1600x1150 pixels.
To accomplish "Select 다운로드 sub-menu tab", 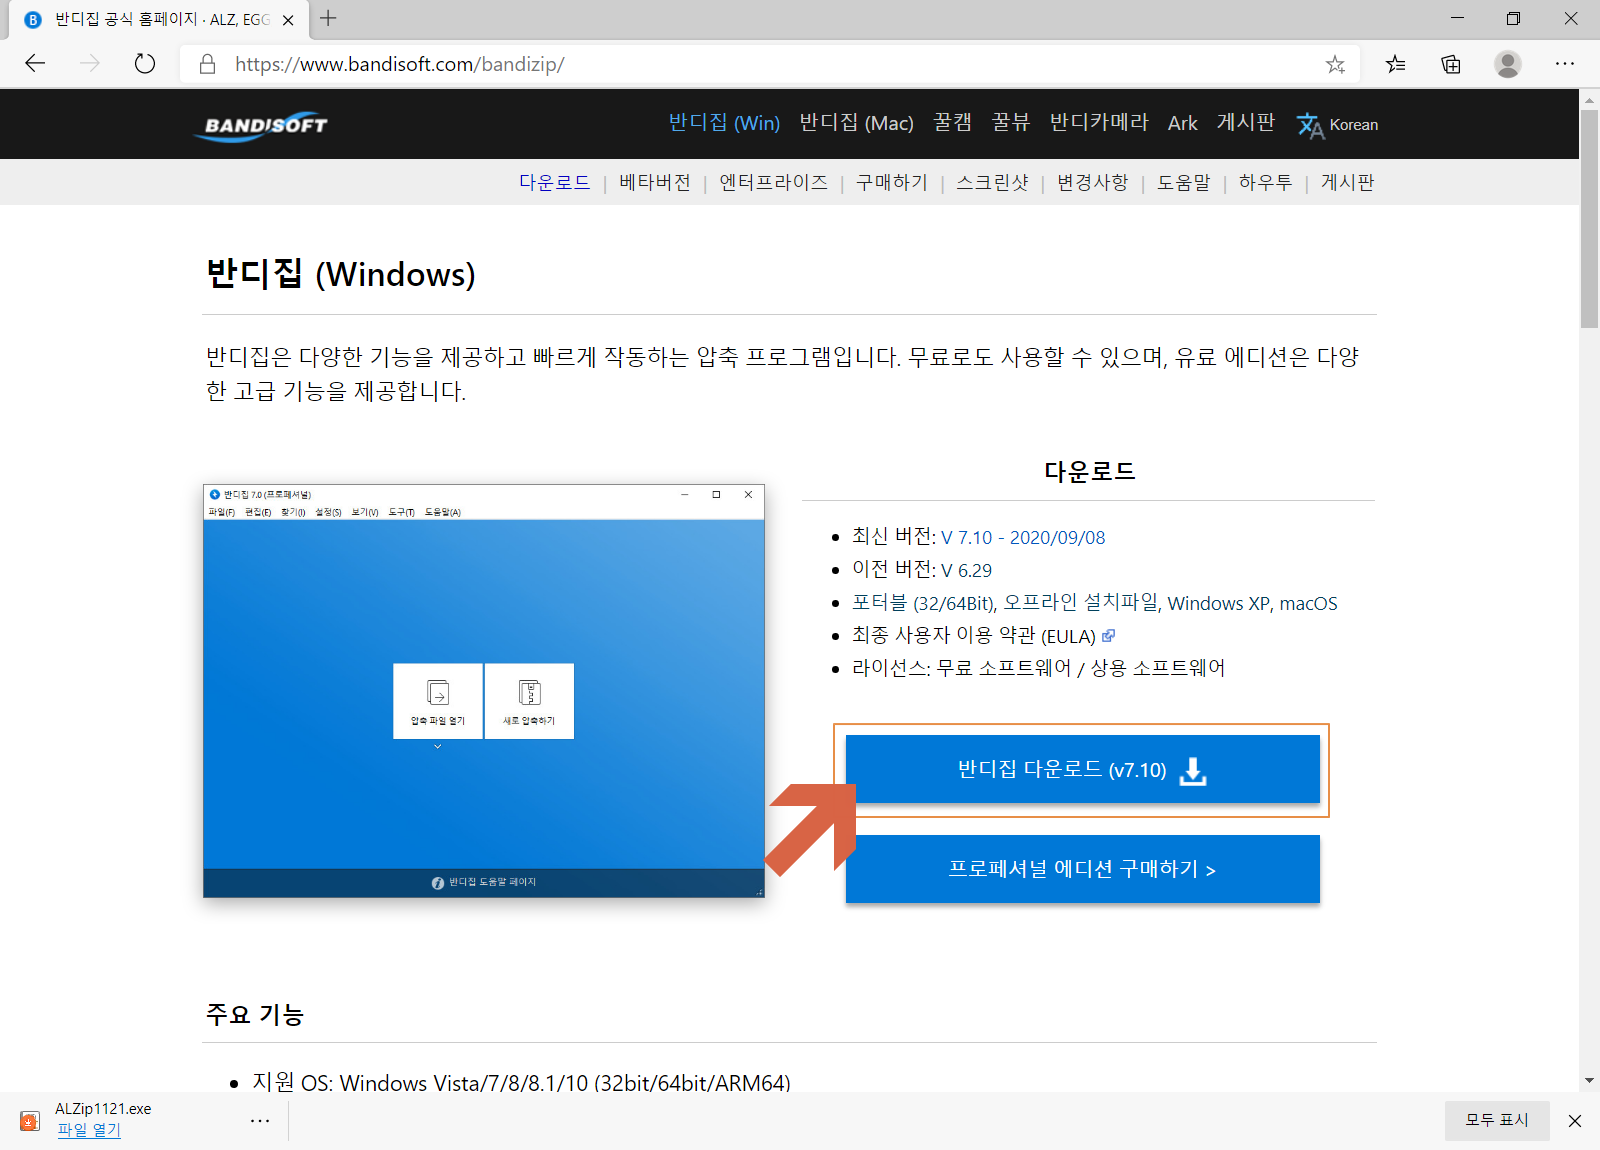I will pos(554,183).
